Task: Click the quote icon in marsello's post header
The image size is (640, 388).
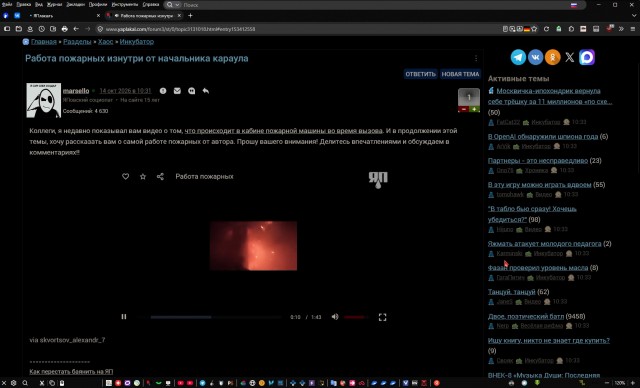Action: 191,91
